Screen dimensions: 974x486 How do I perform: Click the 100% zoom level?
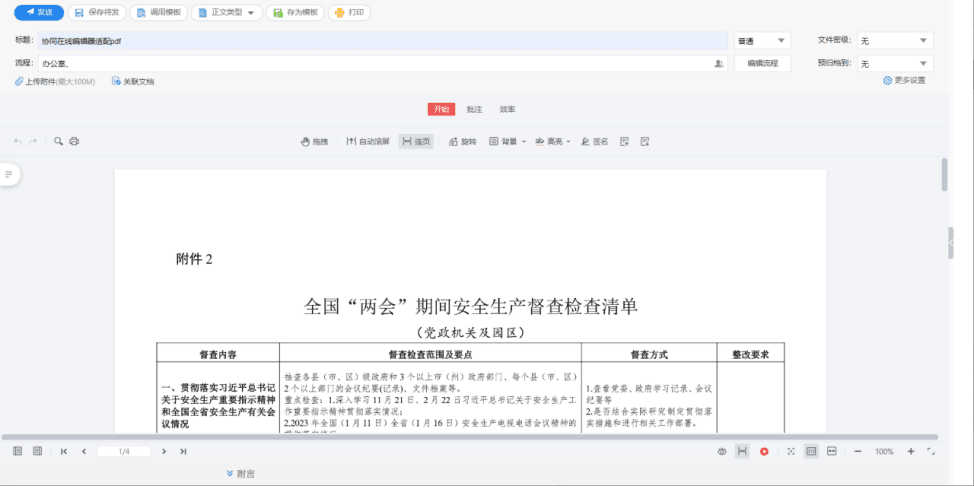885,452
